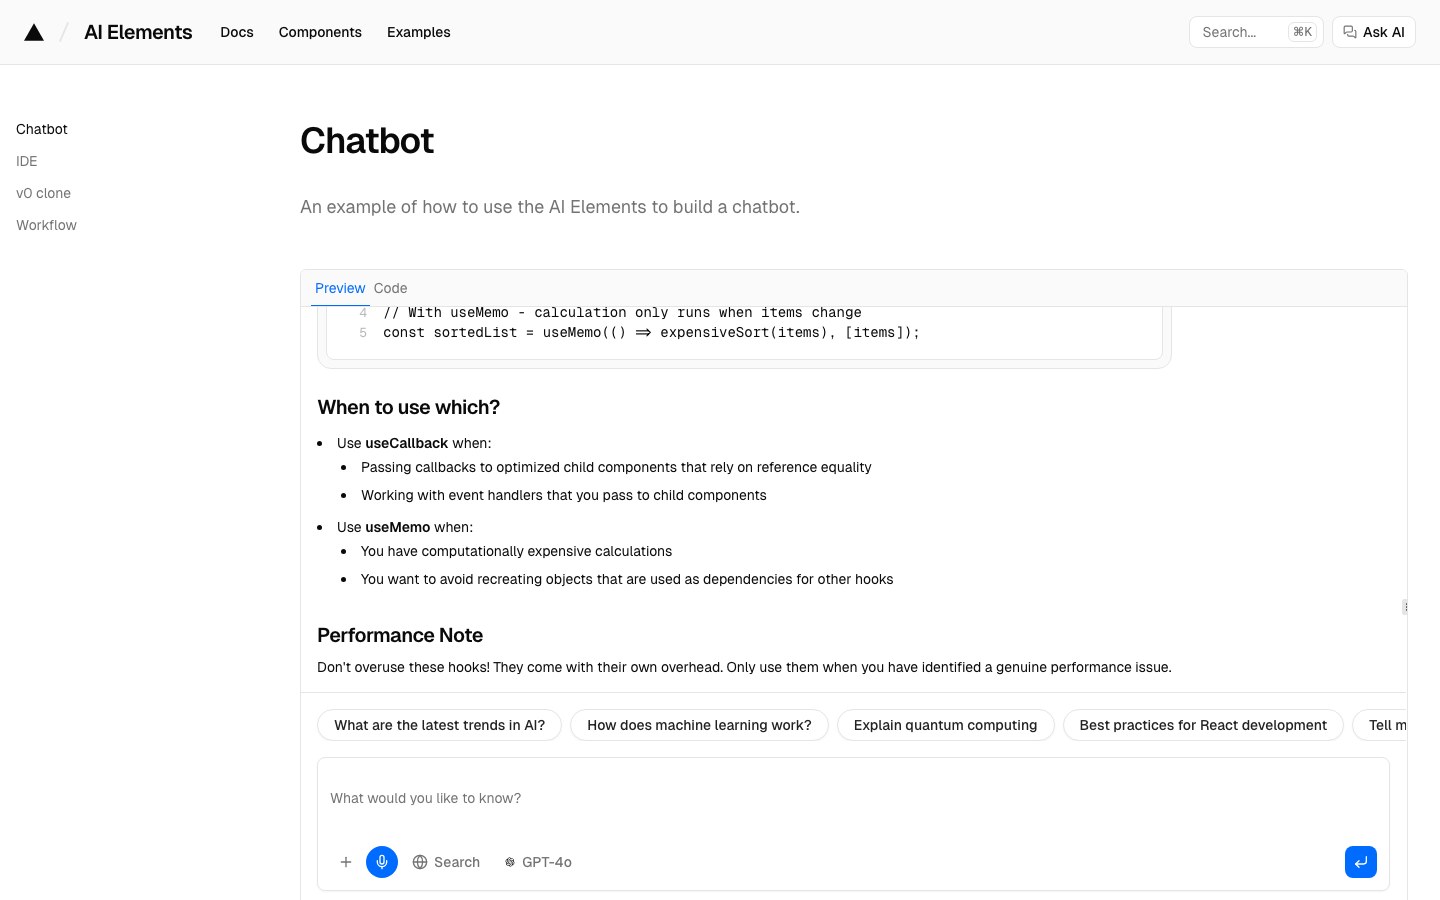Pick 'Best practices for React development' suggestion
This screenshot has width=1440, height=900.
(1203, 725)
